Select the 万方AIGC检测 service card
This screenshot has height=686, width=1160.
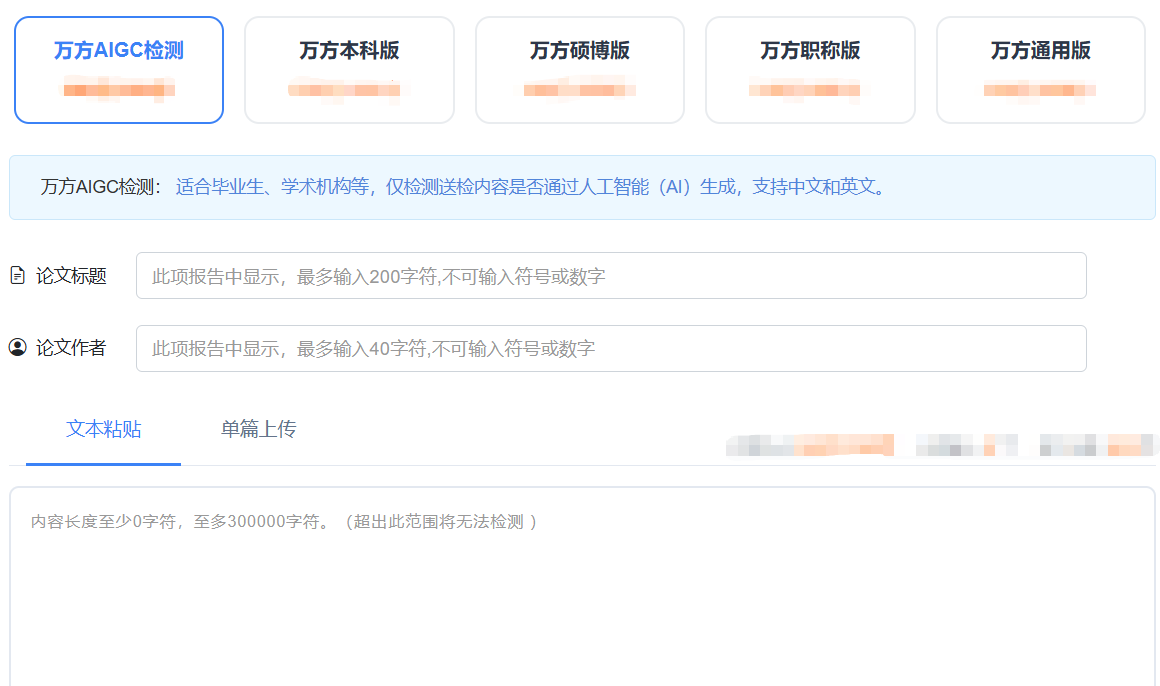point(118,68)
